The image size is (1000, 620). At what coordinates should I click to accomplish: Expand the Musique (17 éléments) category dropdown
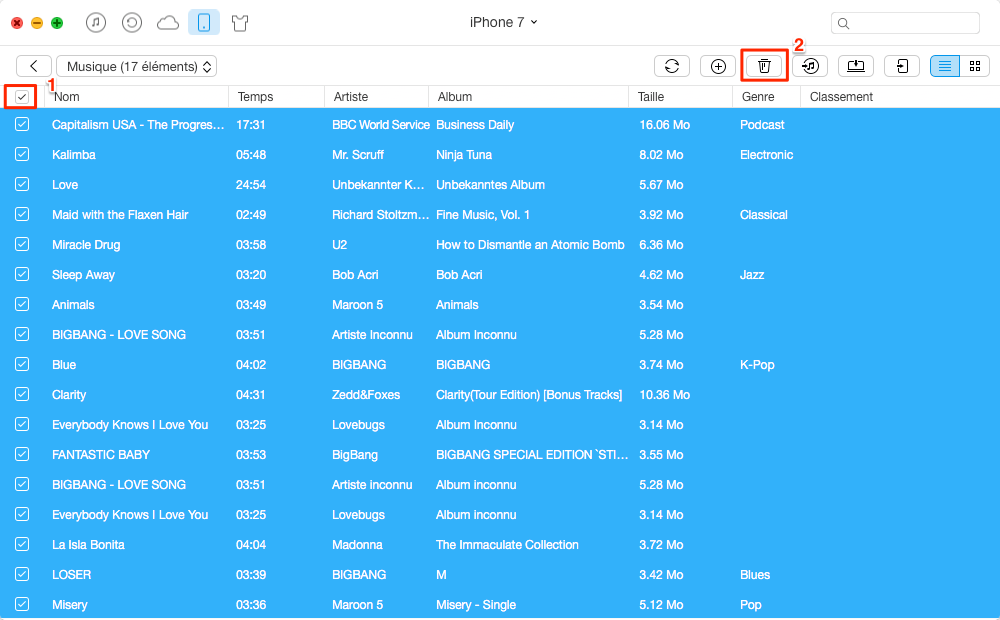[x=136, y=66]
